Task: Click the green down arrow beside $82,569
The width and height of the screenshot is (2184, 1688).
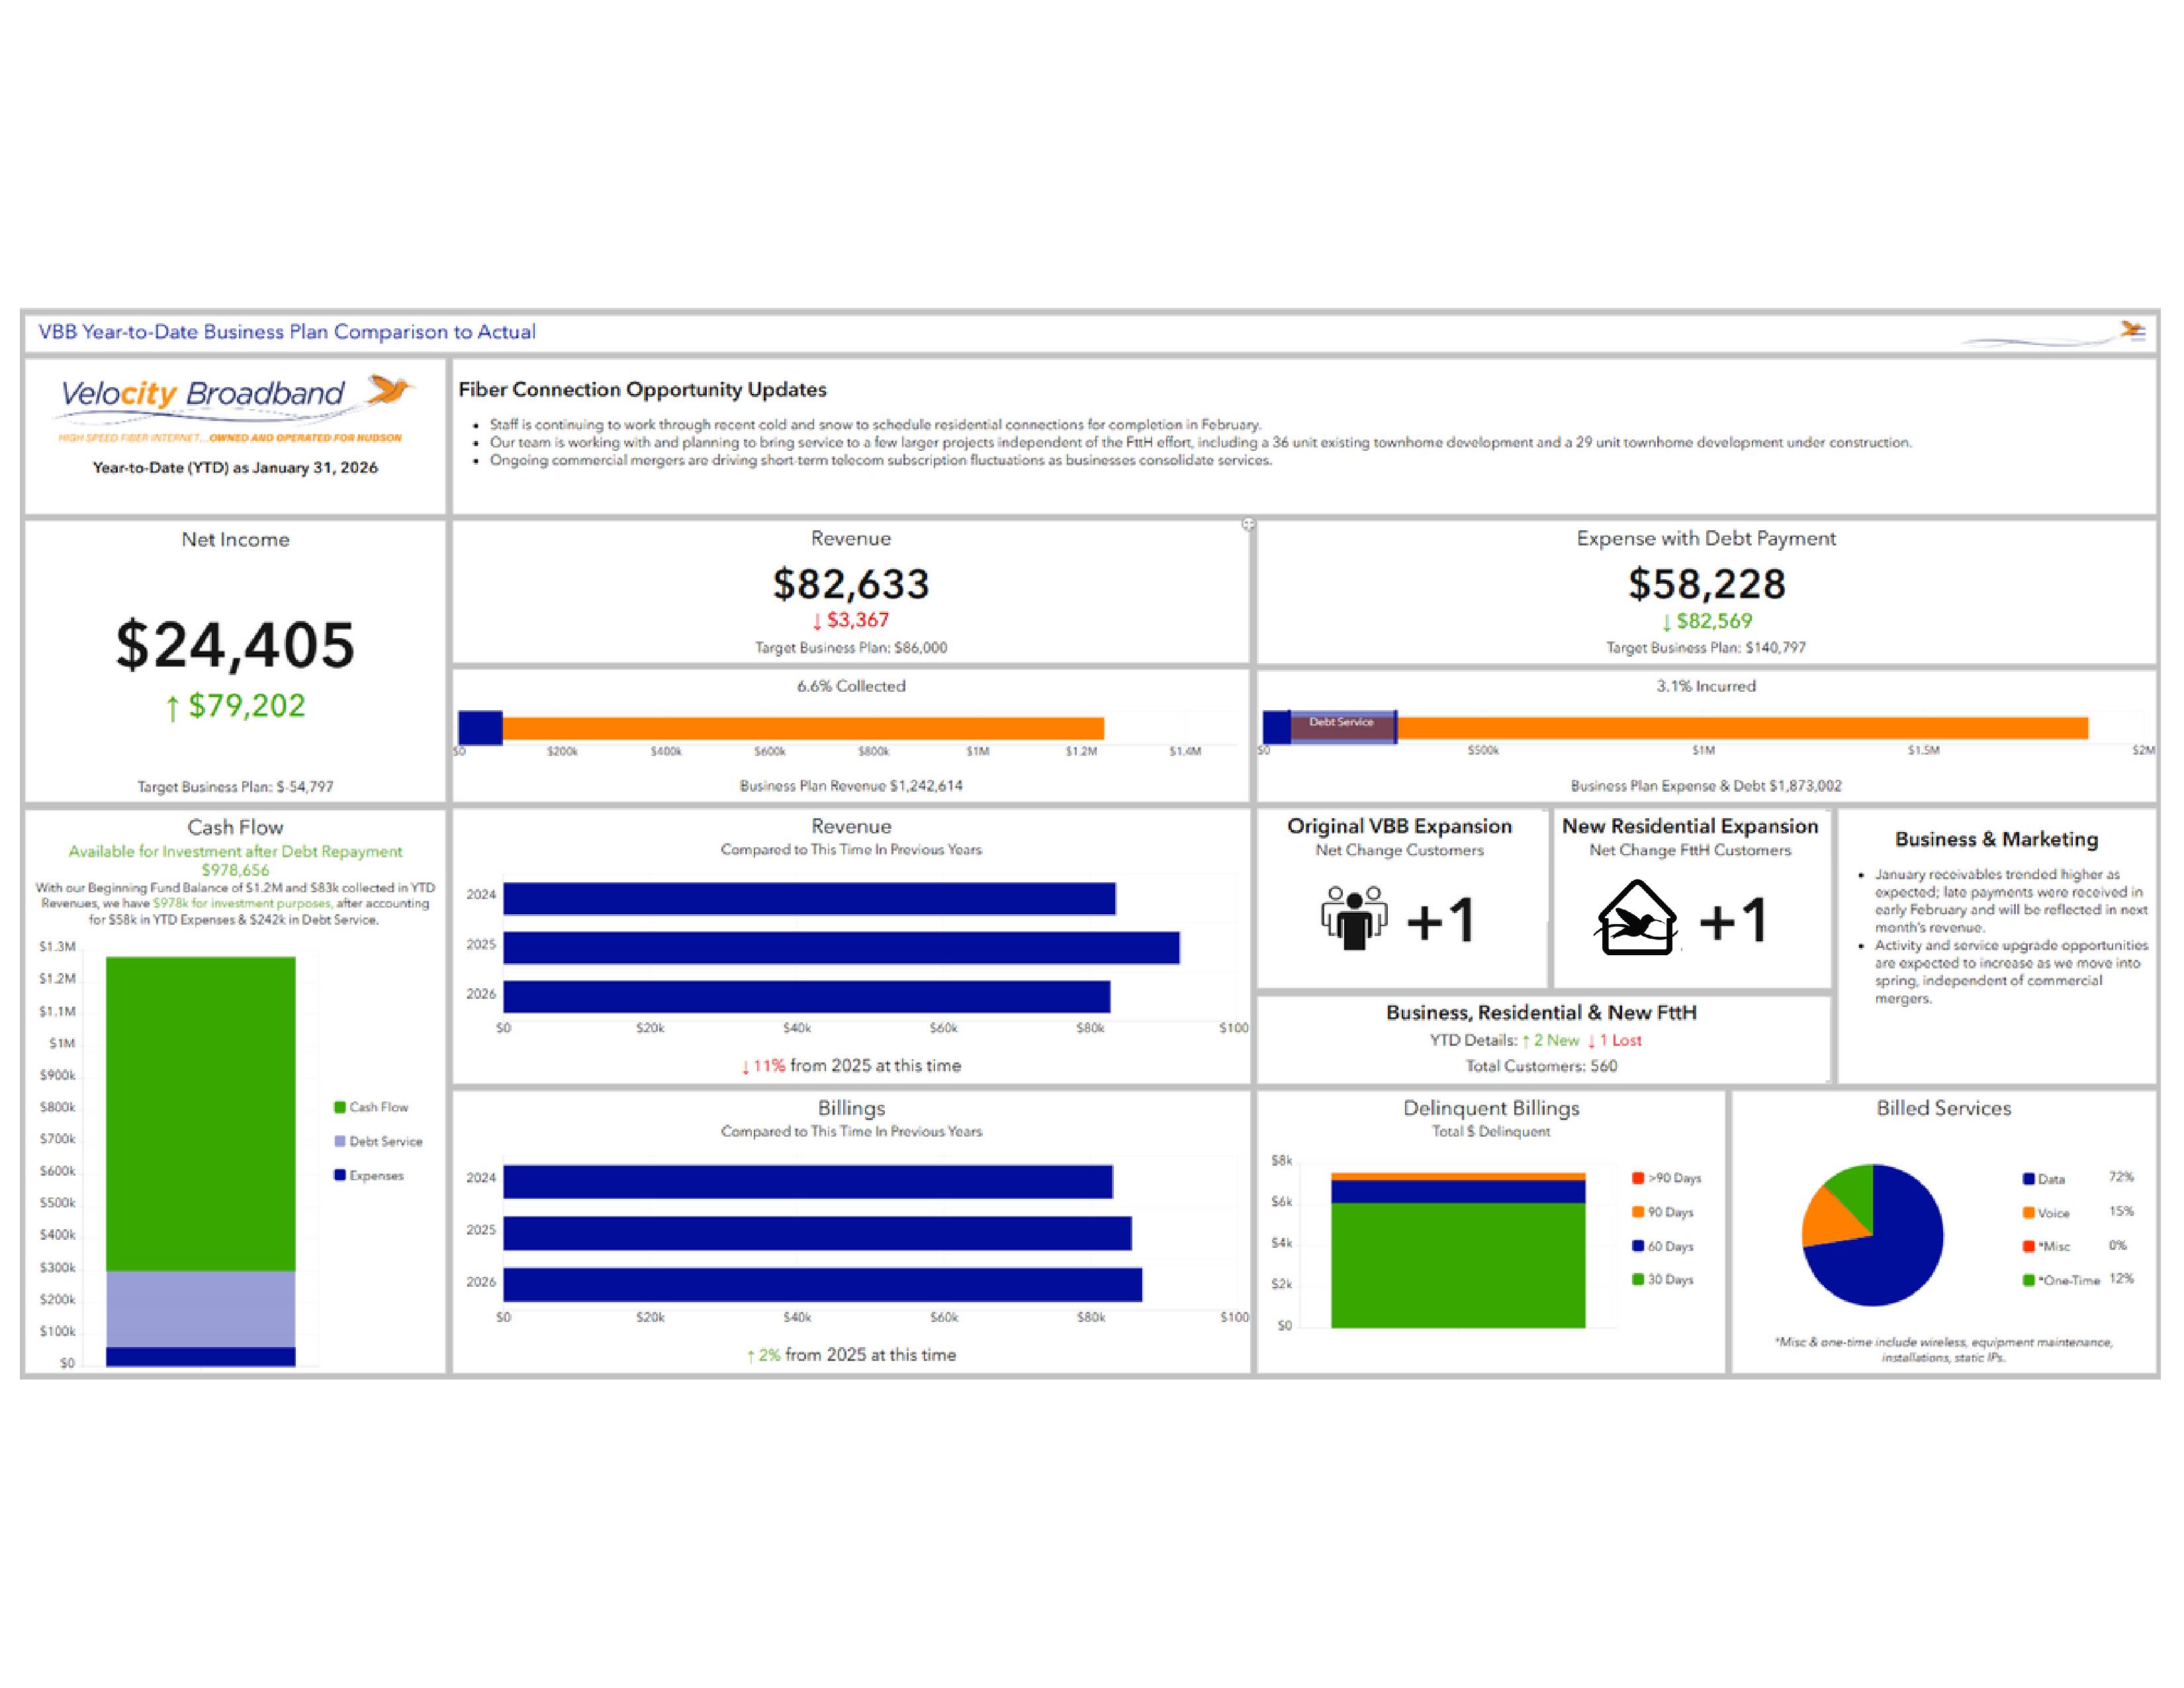Action: point(1666,622)
